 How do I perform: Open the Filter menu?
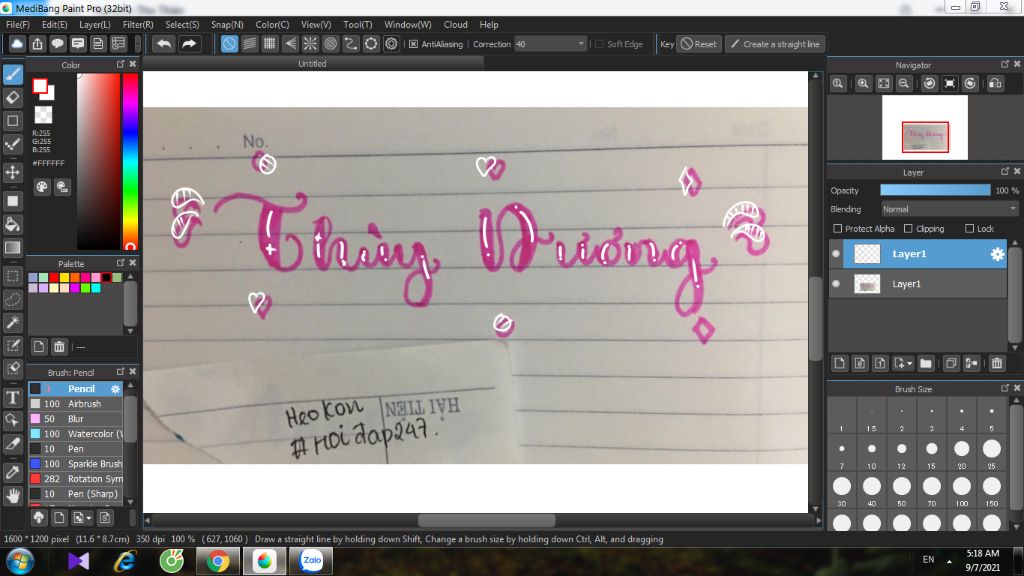(x=138, y=25)
